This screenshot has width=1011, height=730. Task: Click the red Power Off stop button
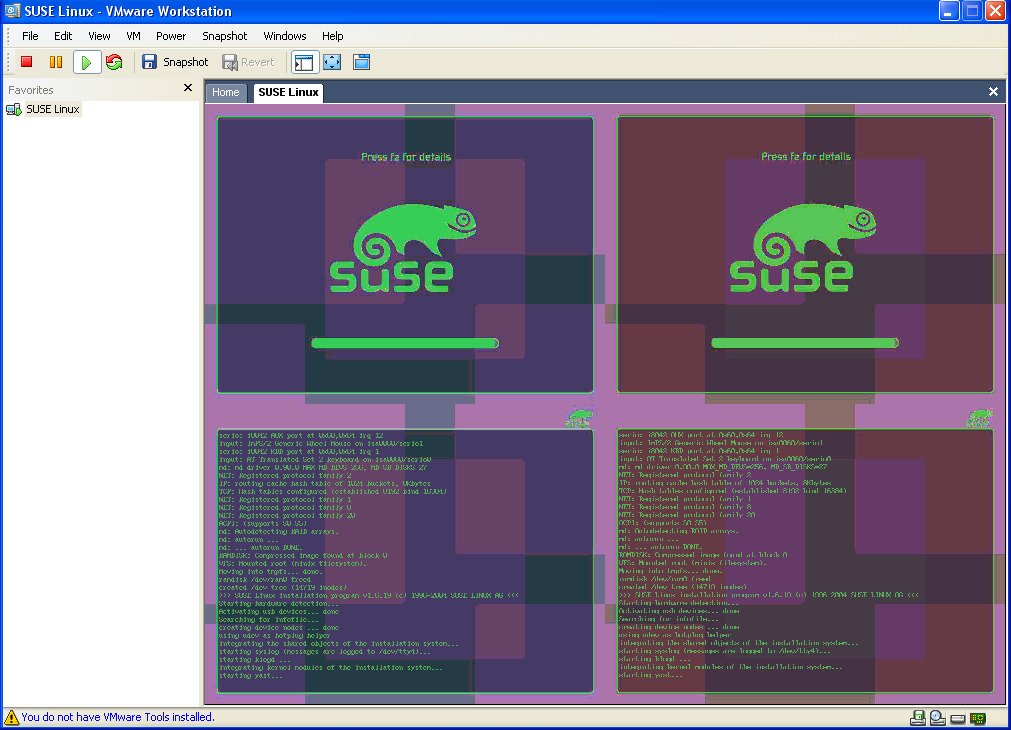[27, 62]
